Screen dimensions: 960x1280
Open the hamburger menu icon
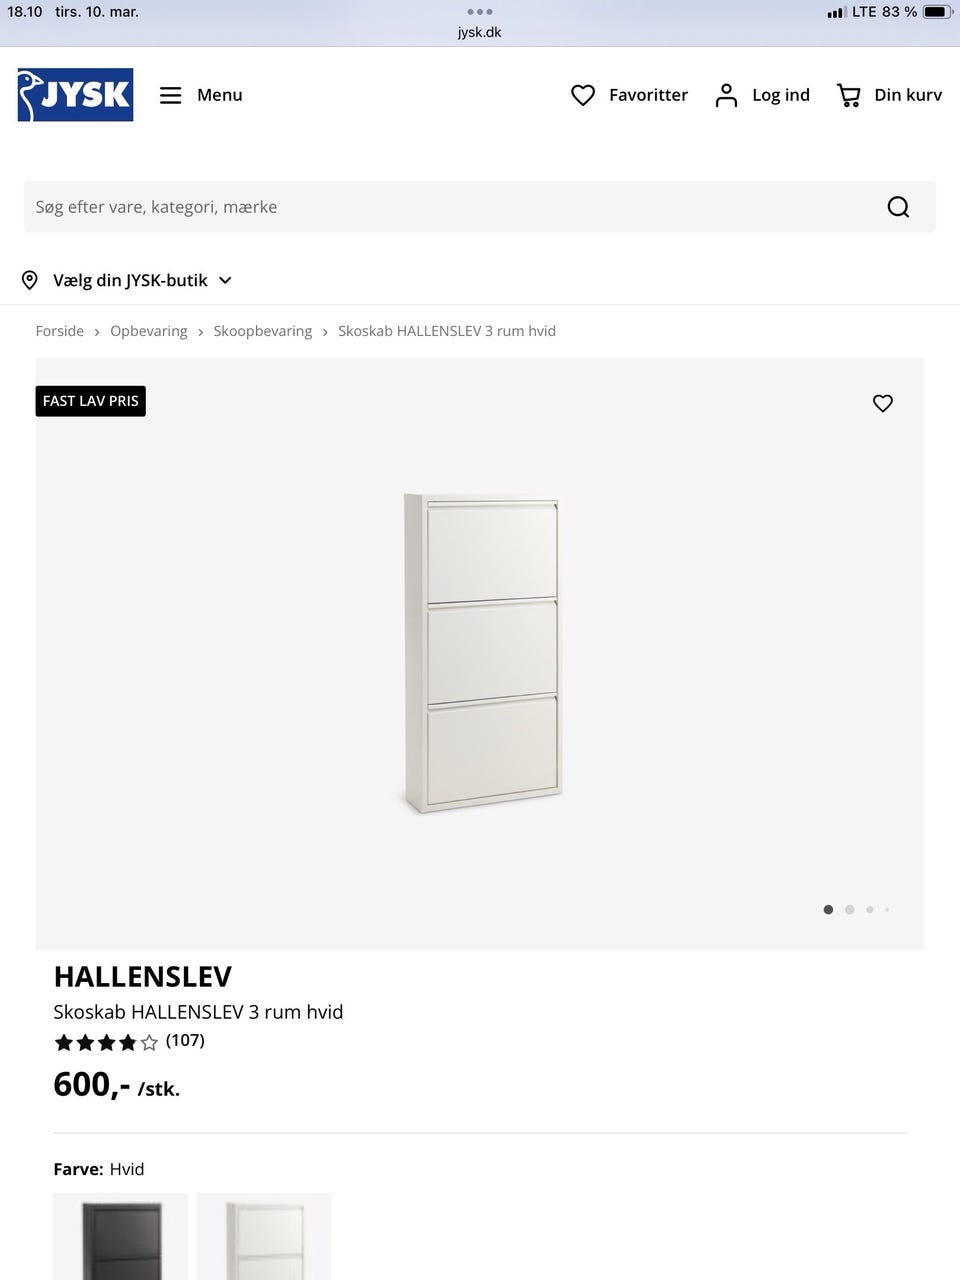pyautogui.click(x=170, y=95)
